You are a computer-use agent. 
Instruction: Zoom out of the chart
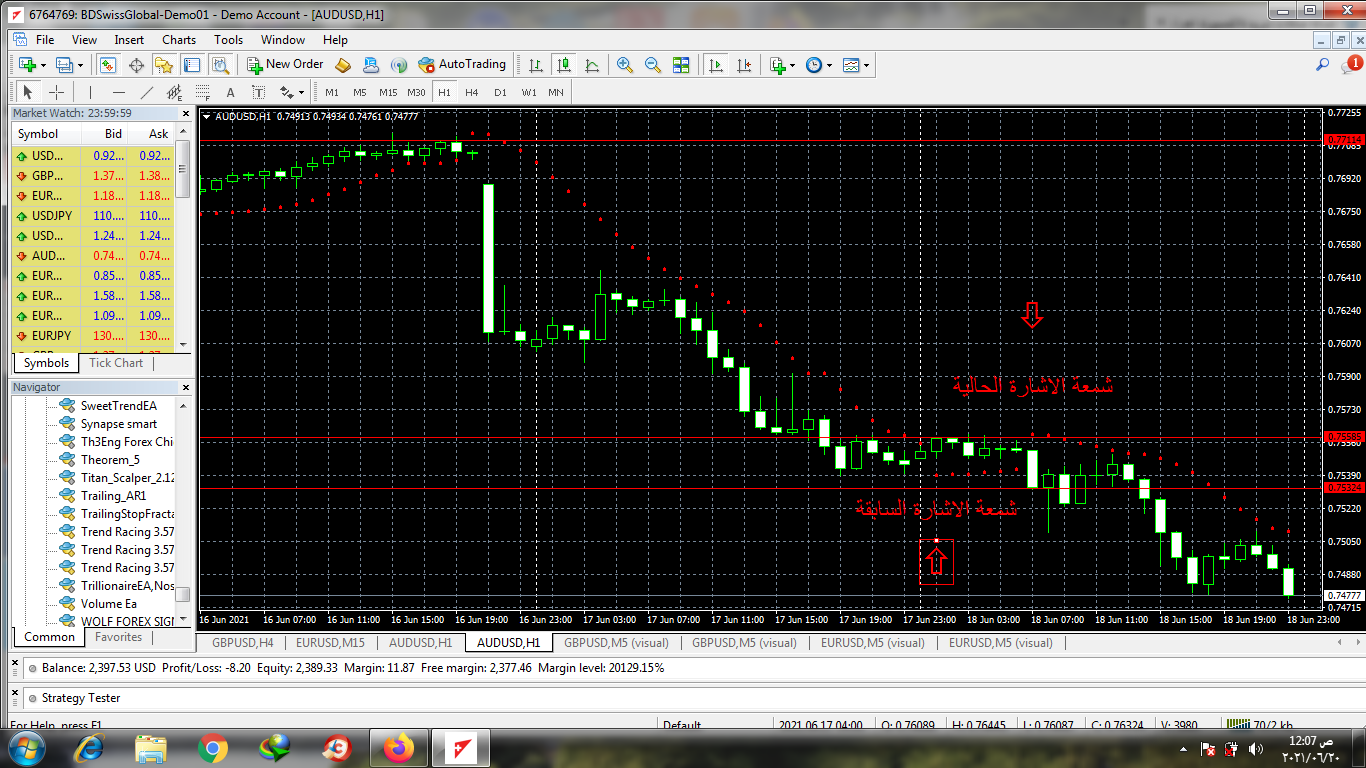pos(653,65)
